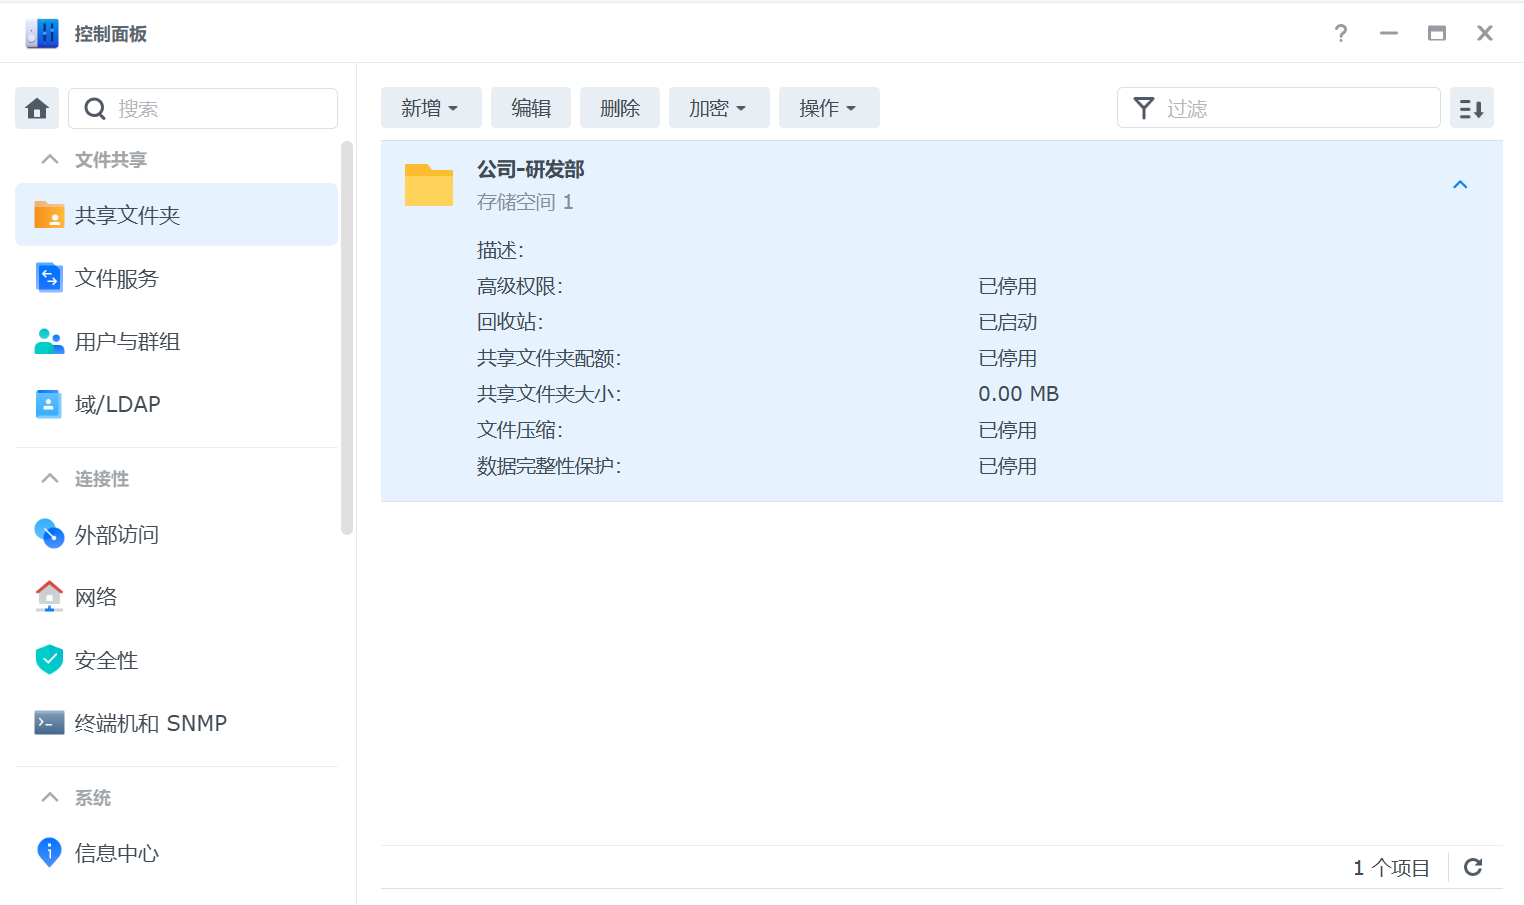Open the 新增 dropdown menu

click(x=431, y=107)
